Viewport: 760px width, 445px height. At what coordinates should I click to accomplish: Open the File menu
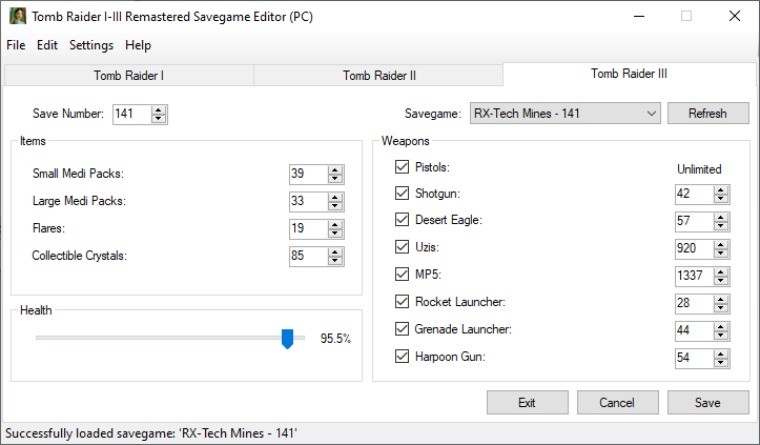point(16,45)
